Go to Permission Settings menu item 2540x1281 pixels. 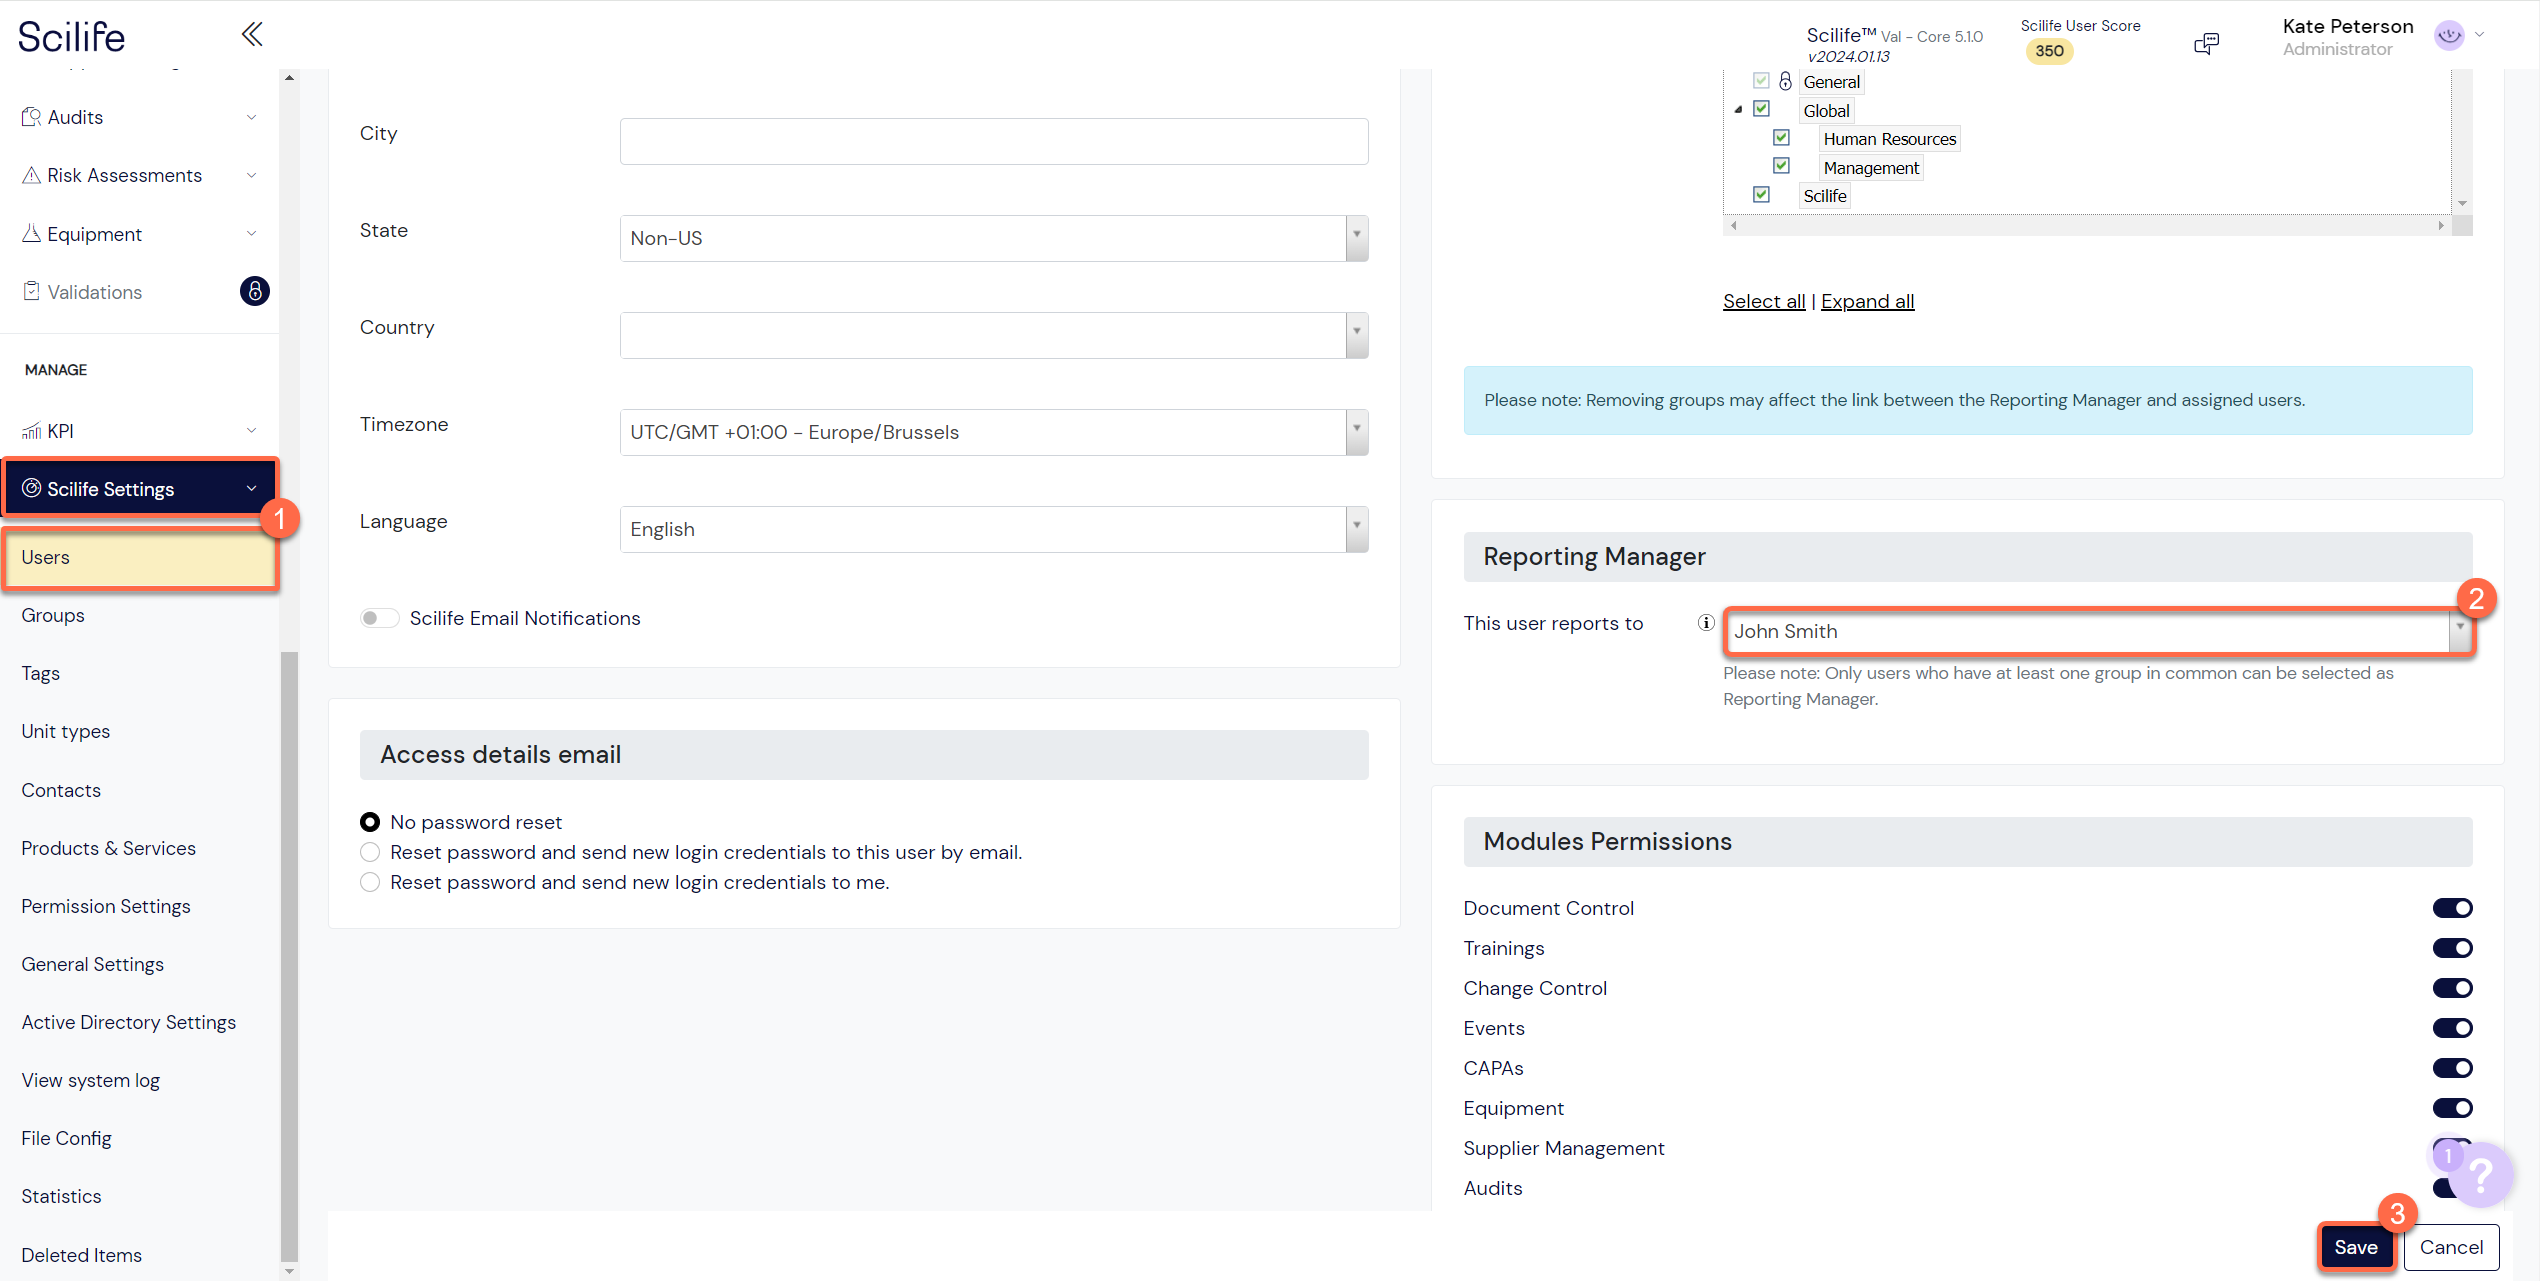pos(106,906)
